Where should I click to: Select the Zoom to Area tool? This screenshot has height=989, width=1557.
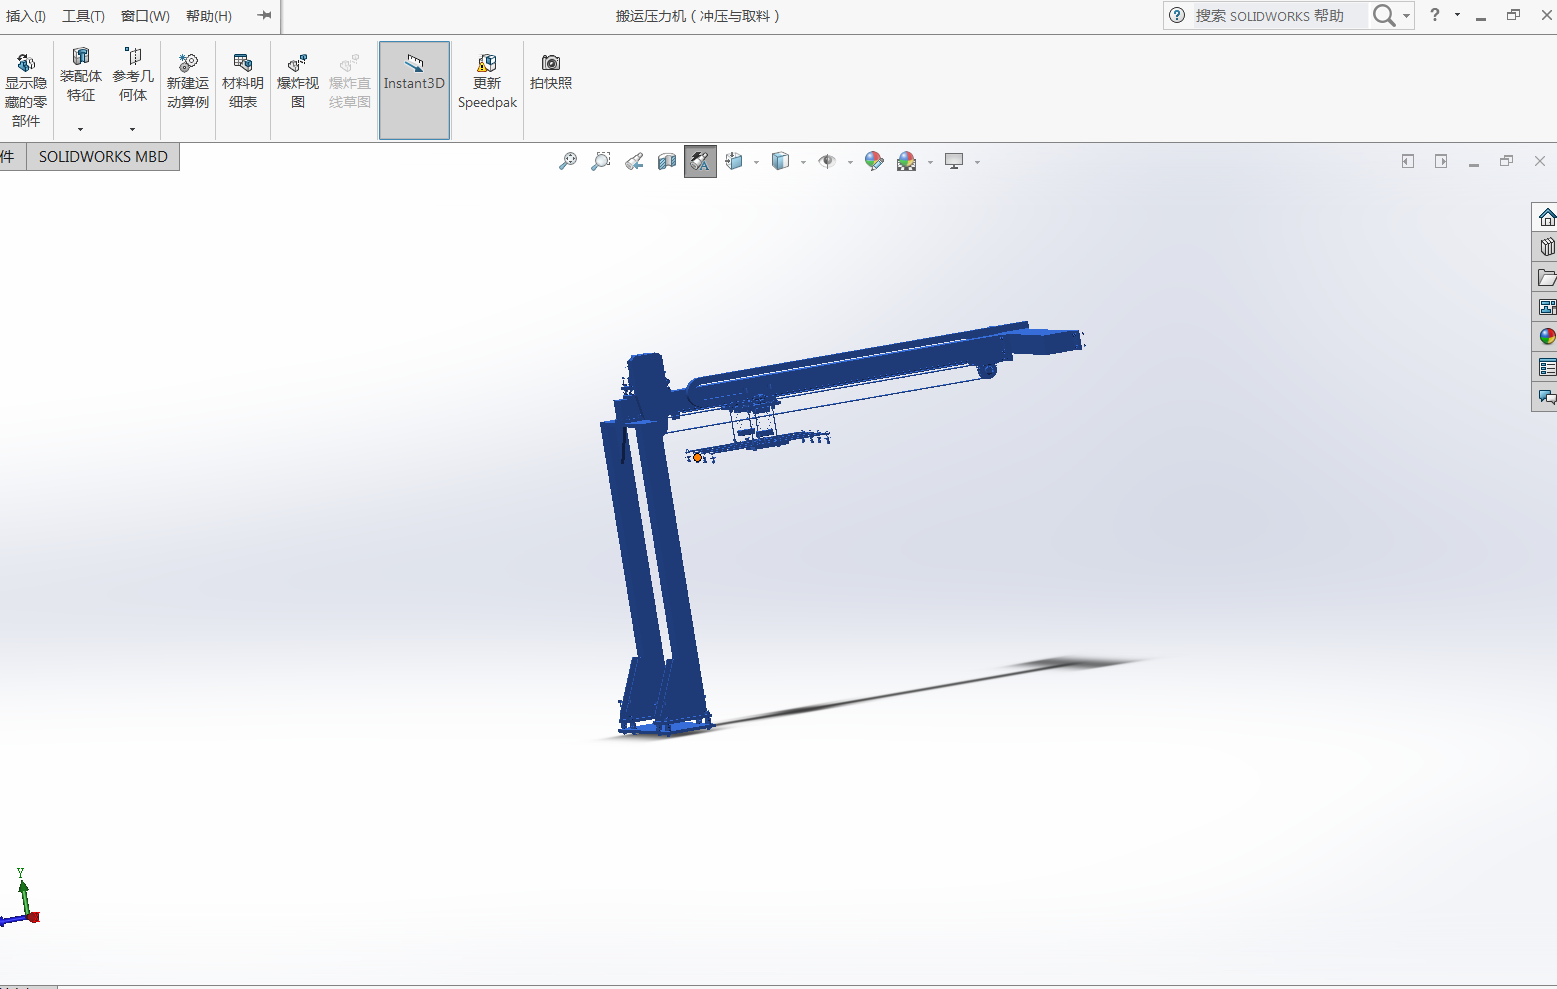point(601,161)
